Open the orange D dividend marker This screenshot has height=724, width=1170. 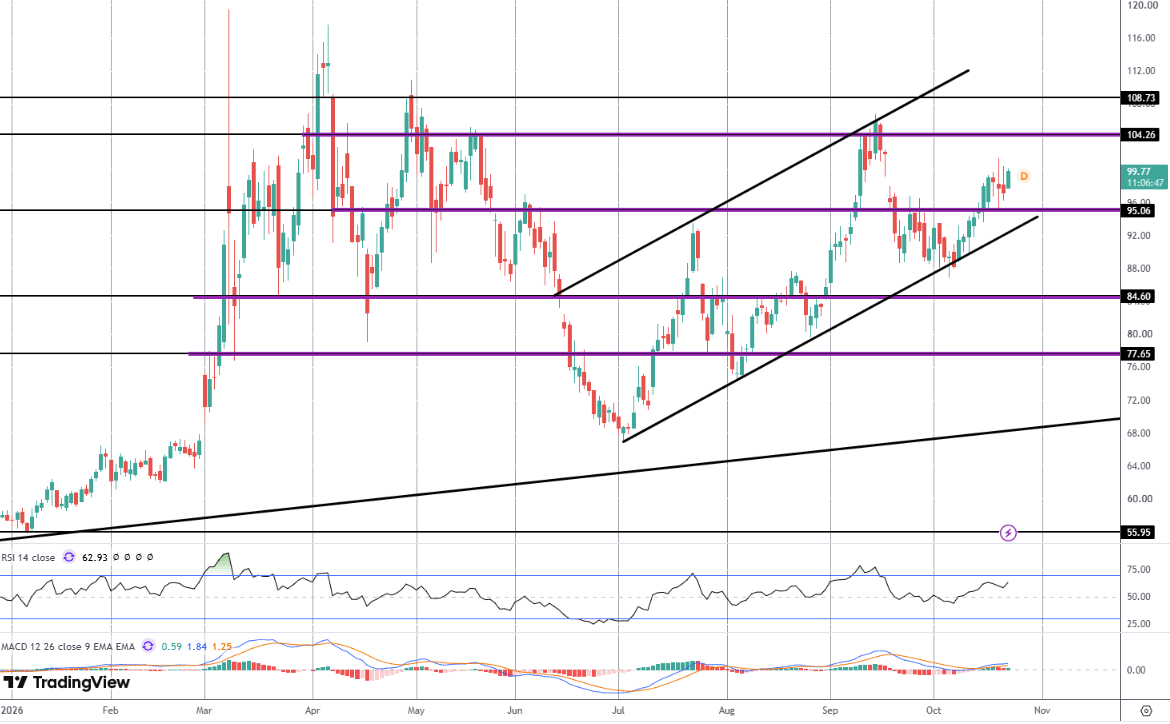[1024, 176]
